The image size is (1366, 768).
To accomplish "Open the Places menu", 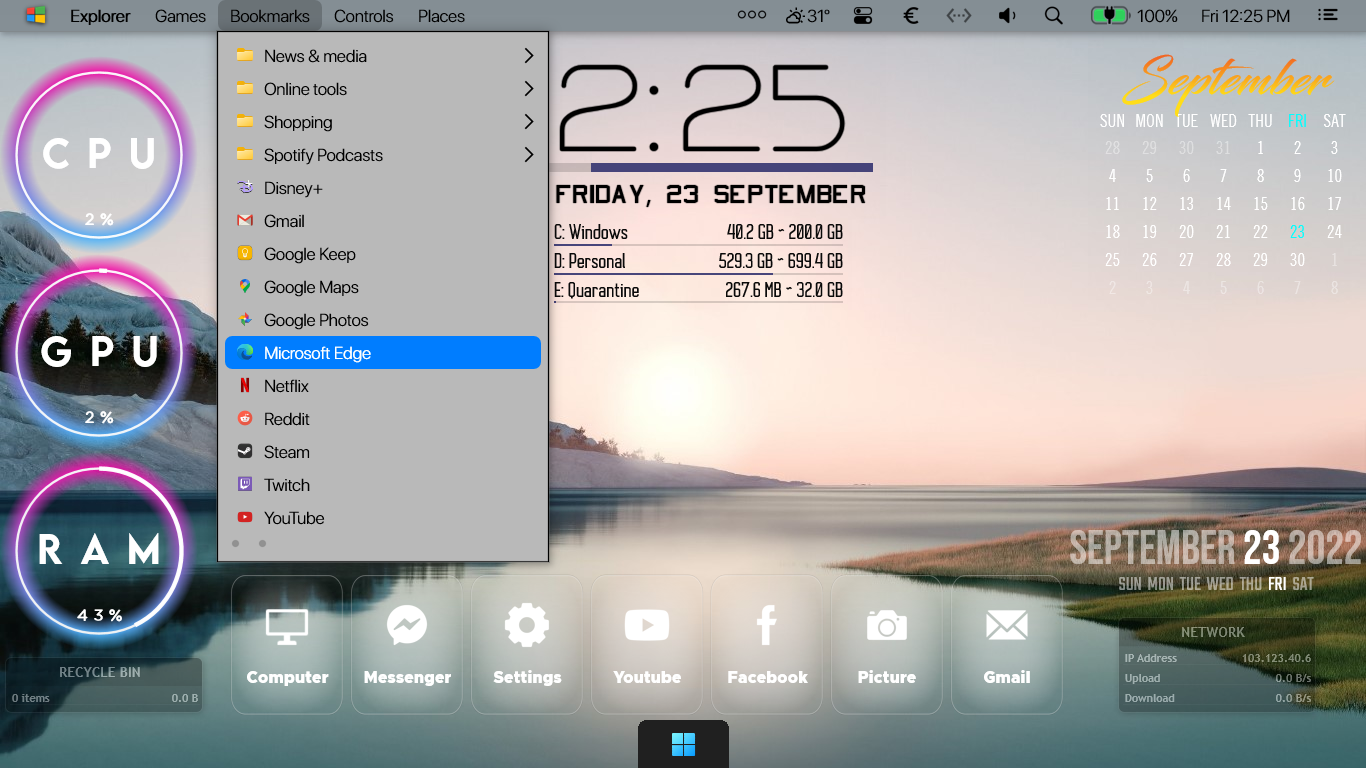I will (441, 16).
